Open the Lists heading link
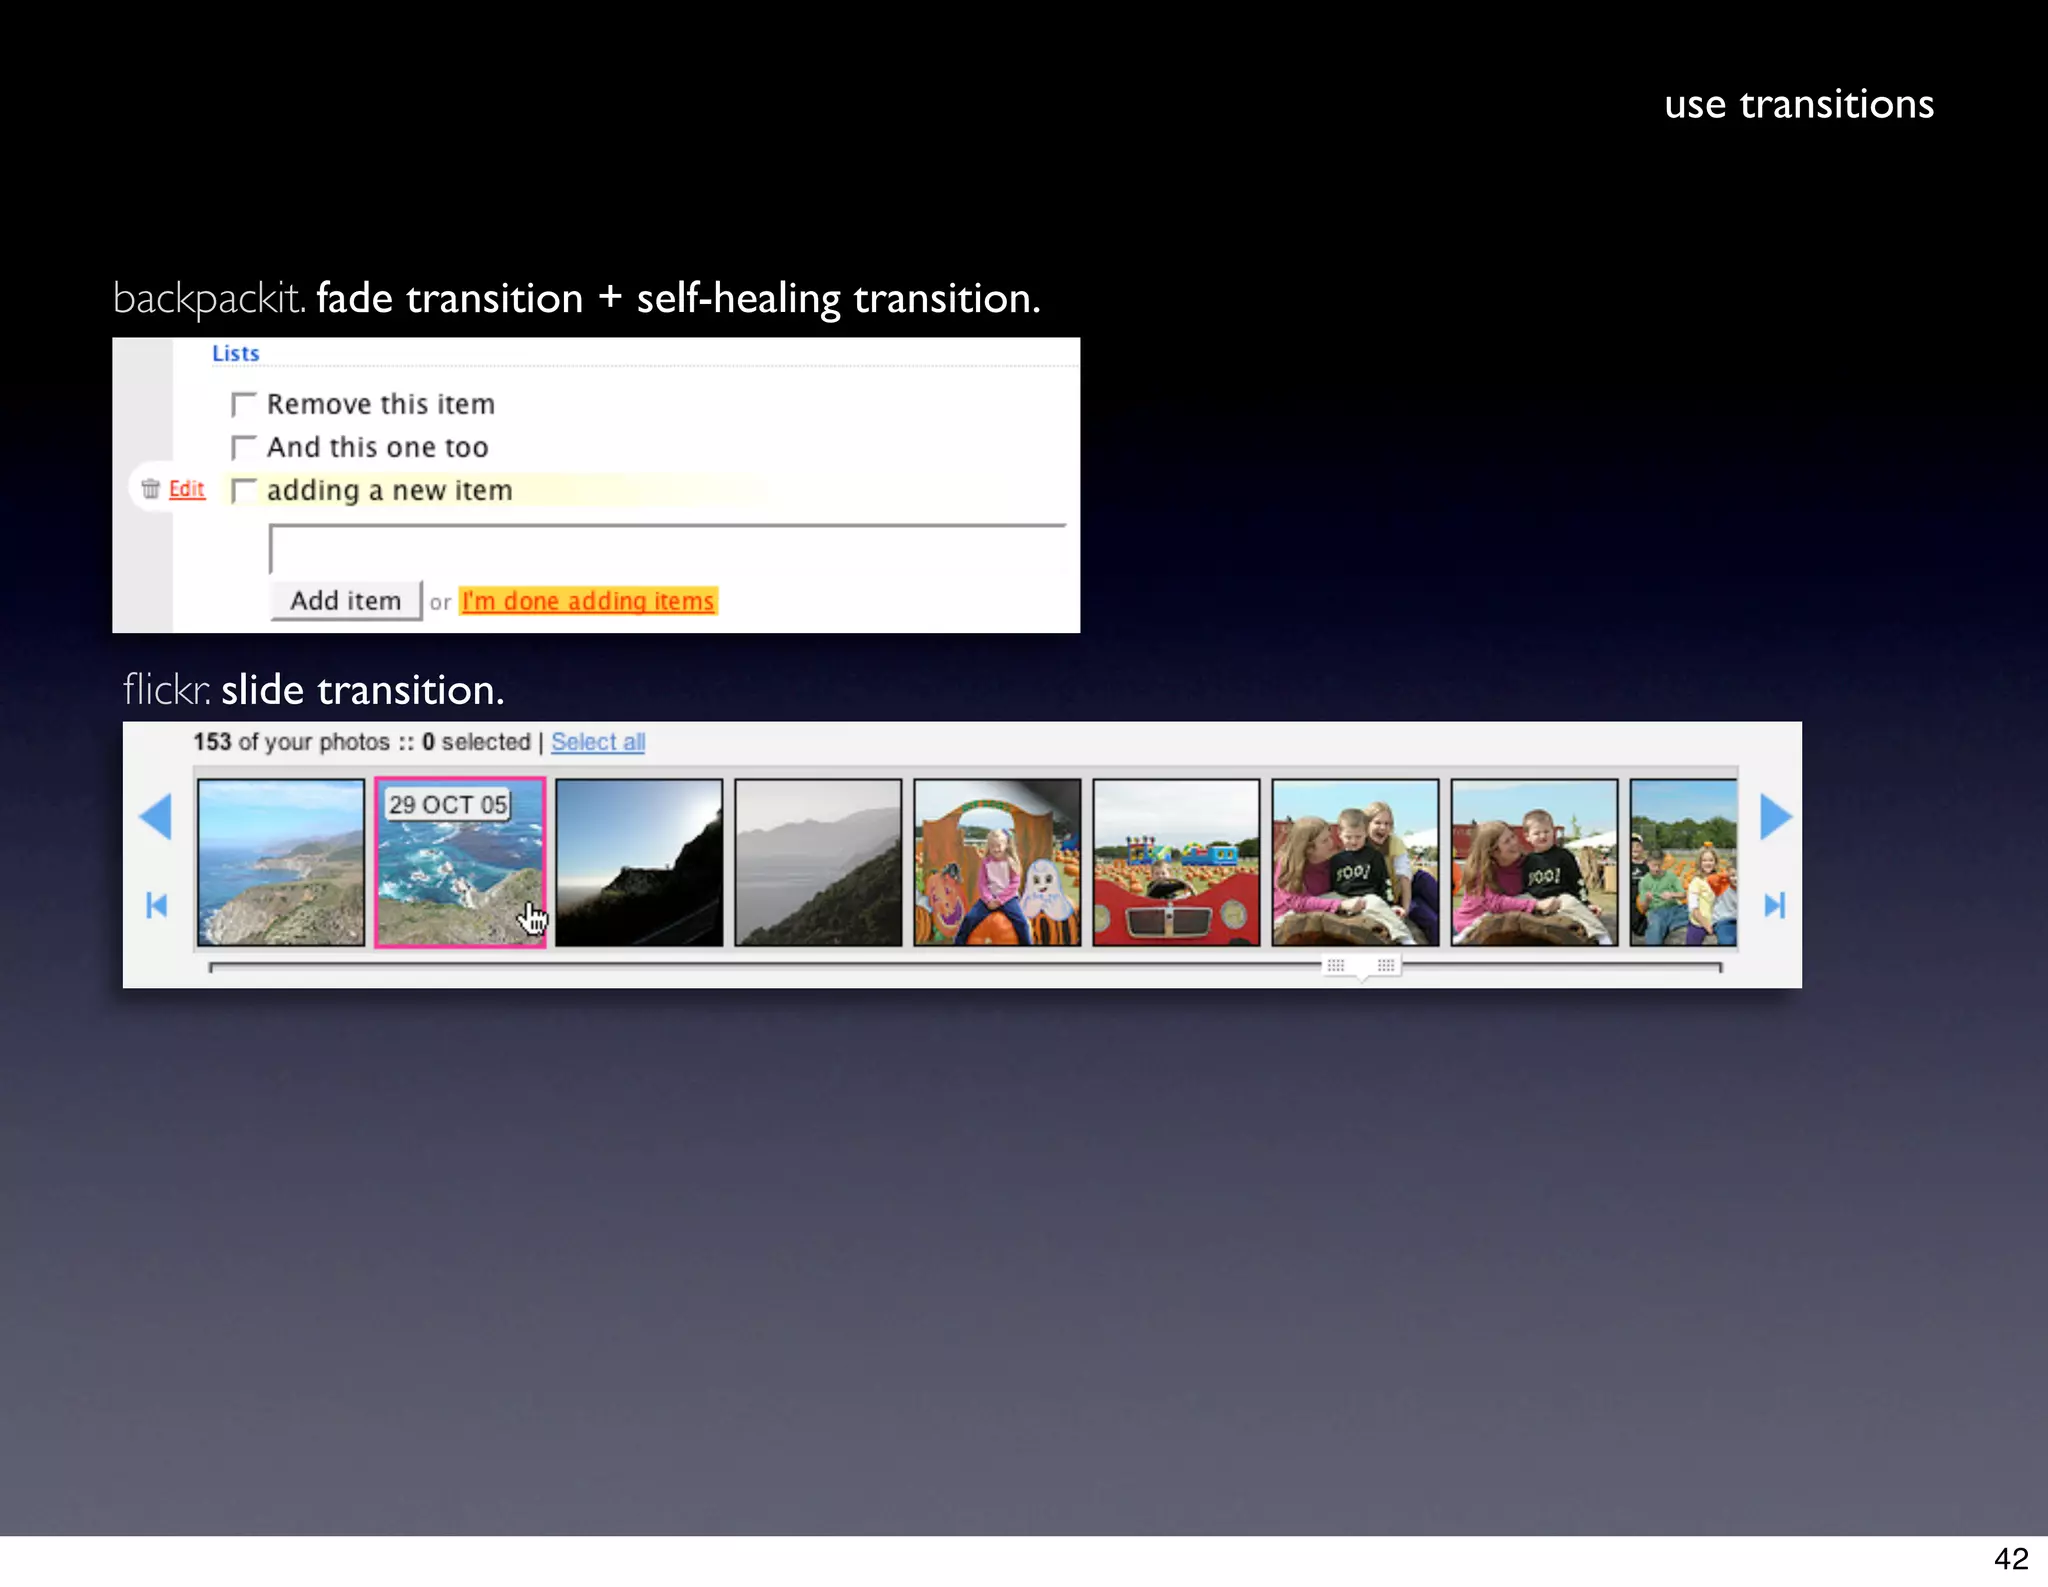This screenshot has width=2048, height=1587. [235, 353]
